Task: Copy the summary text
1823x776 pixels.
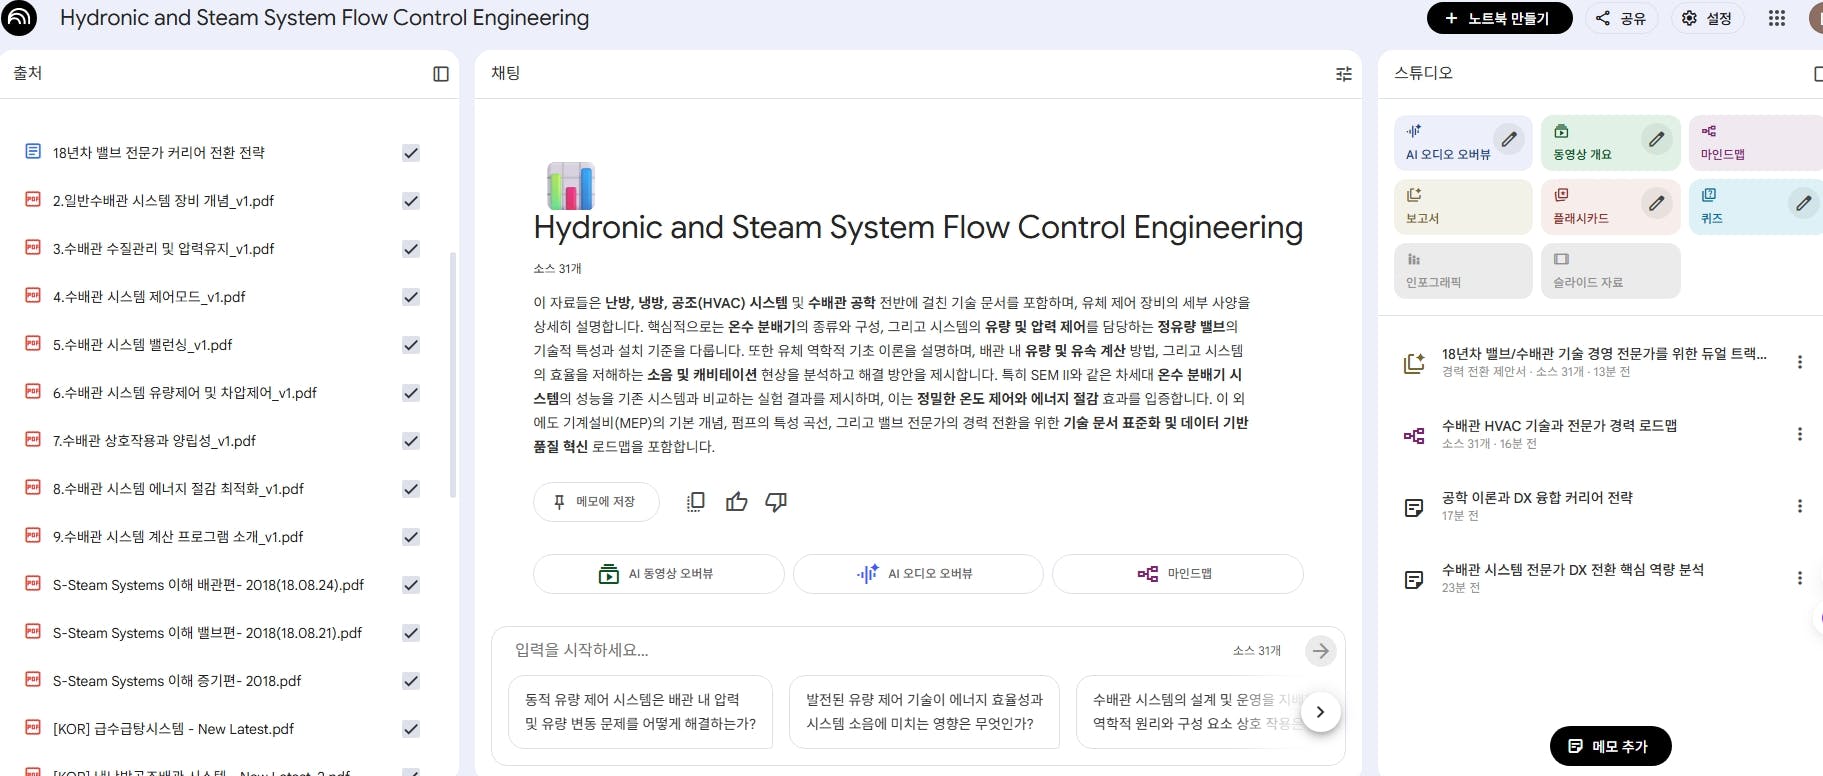Action: pos(696,502)
